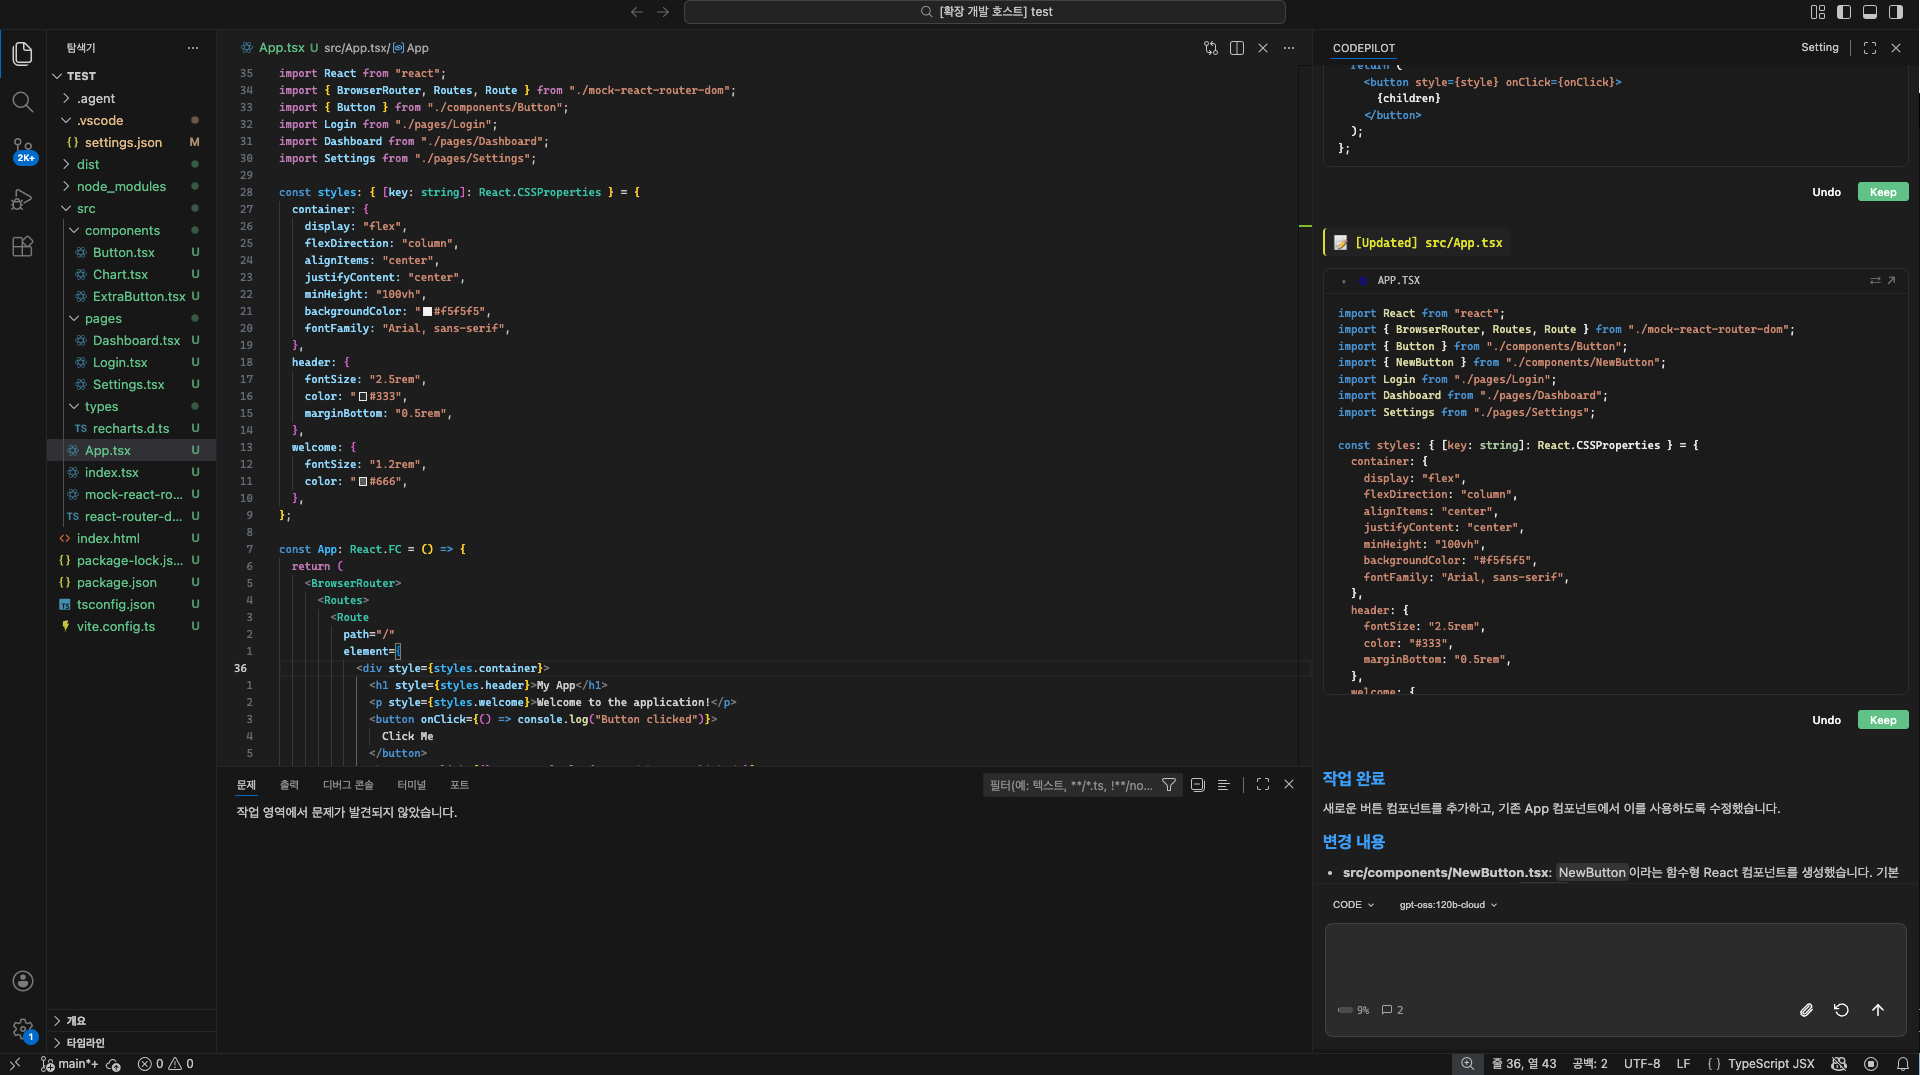Screen dimensions: 1920x1075
Task: Open the Explorer view in activity bar
Action: [x=23, y=53]
